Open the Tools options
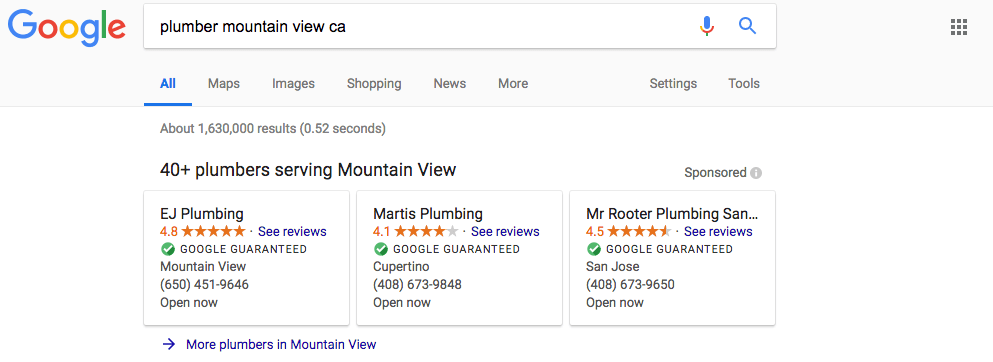 point(743,84)
